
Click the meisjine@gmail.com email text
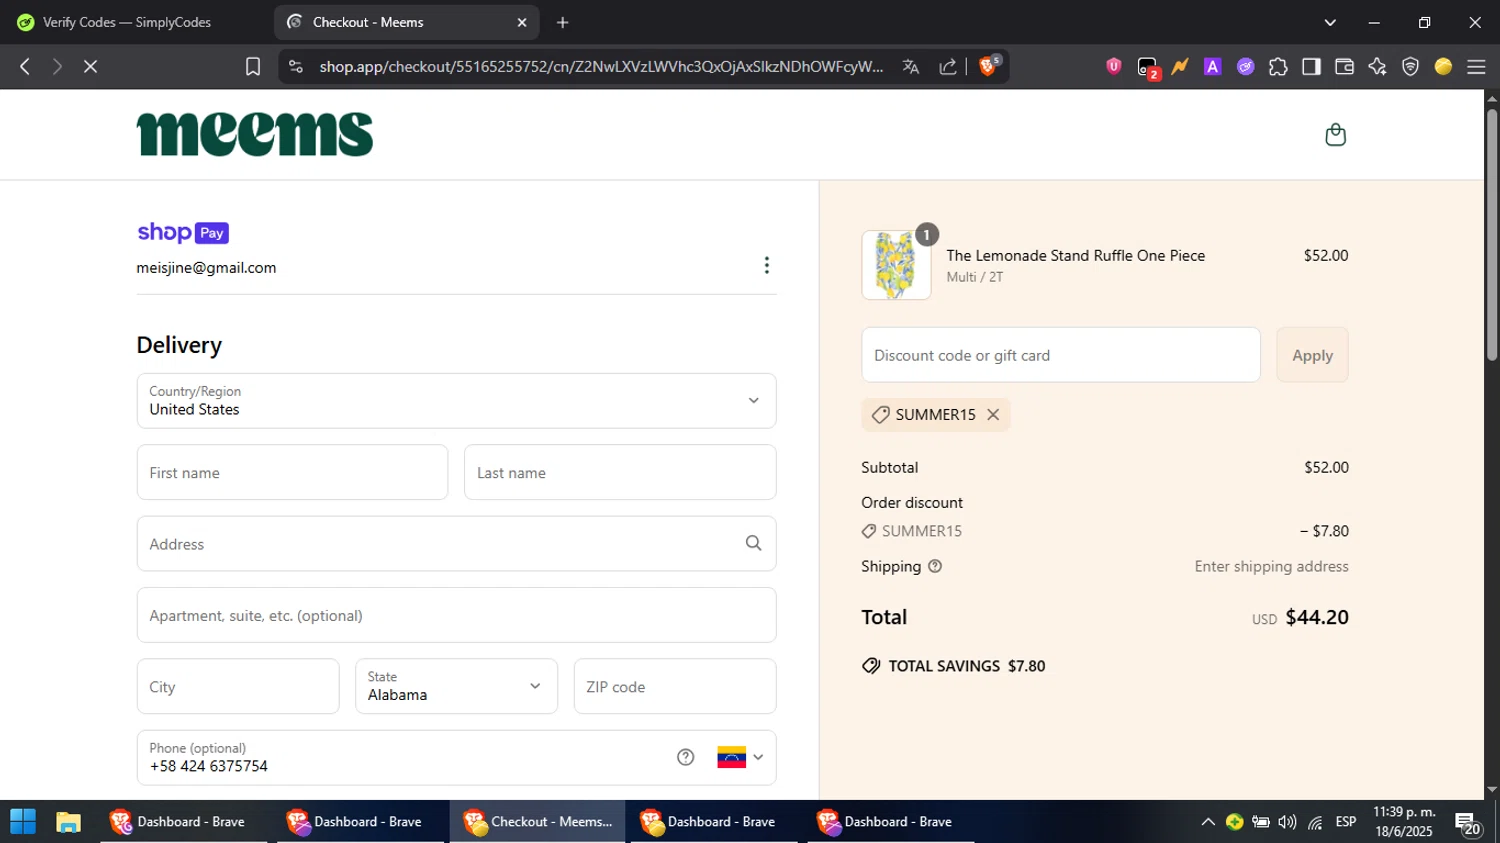pyautogui.click(x=206, y=268)
